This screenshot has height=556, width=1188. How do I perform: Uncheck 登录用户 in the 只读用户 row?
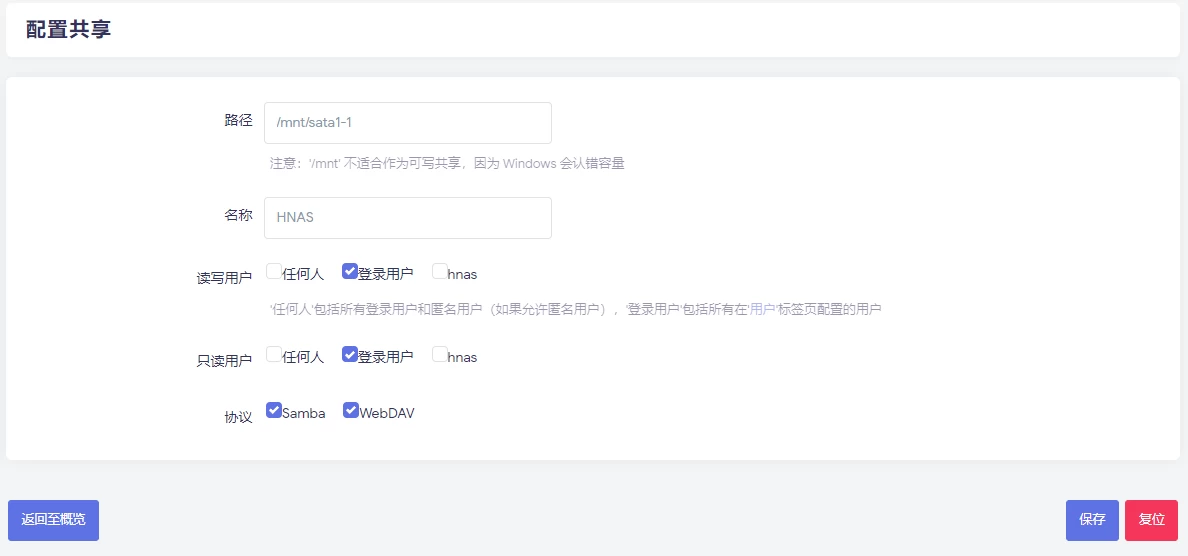[349, 354]
